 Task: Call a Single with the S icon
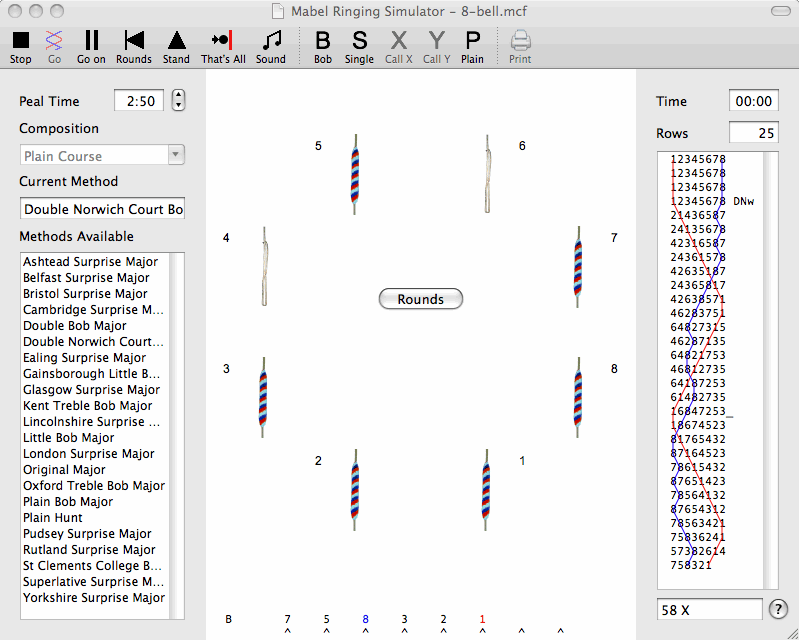359,40
